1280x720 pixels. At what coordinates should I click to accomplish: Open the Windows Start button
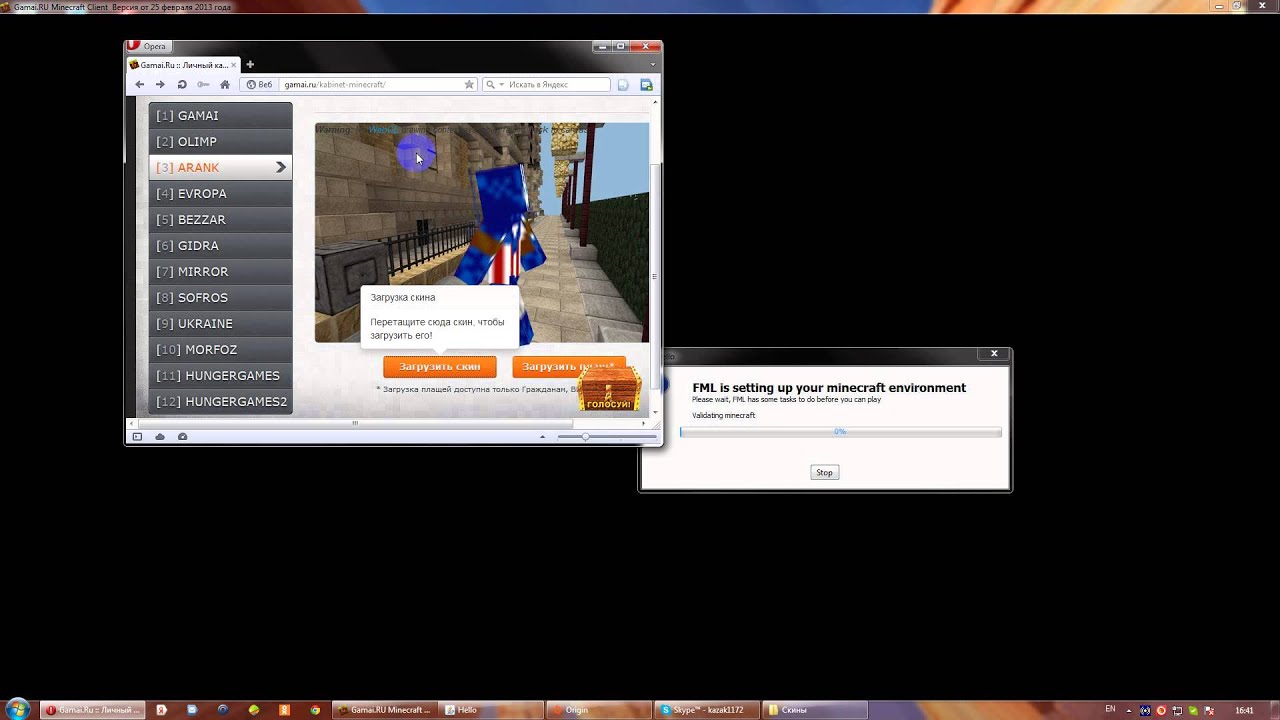click(17, 709)
